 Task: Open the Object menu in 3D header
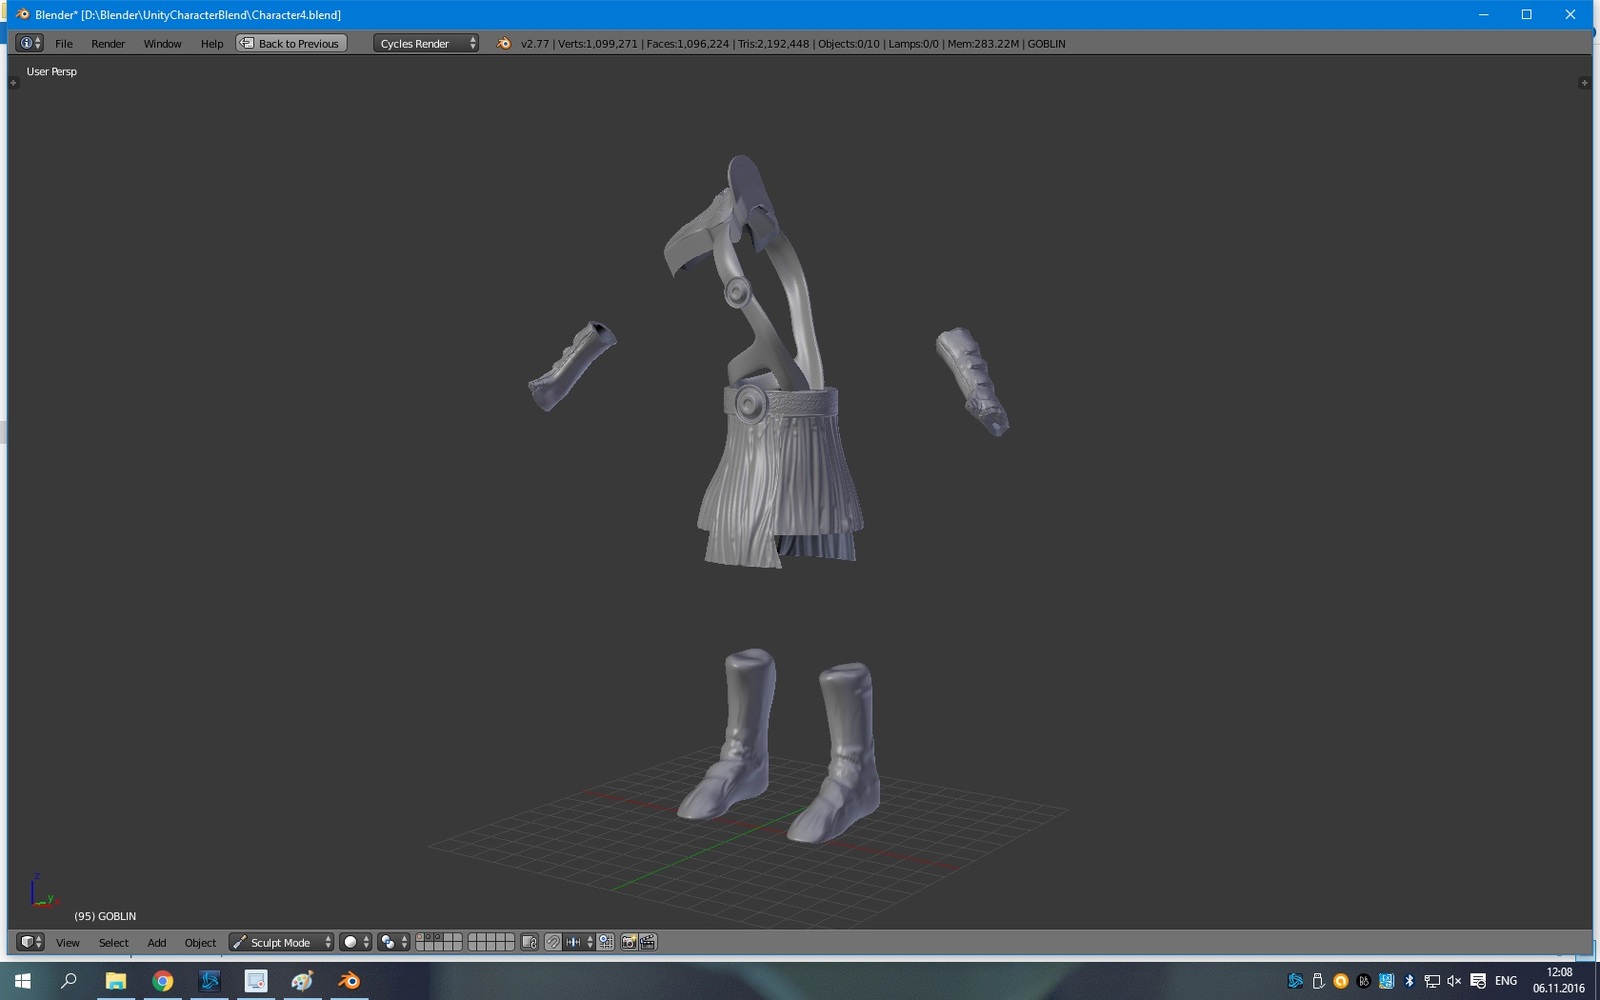point(200,943)
